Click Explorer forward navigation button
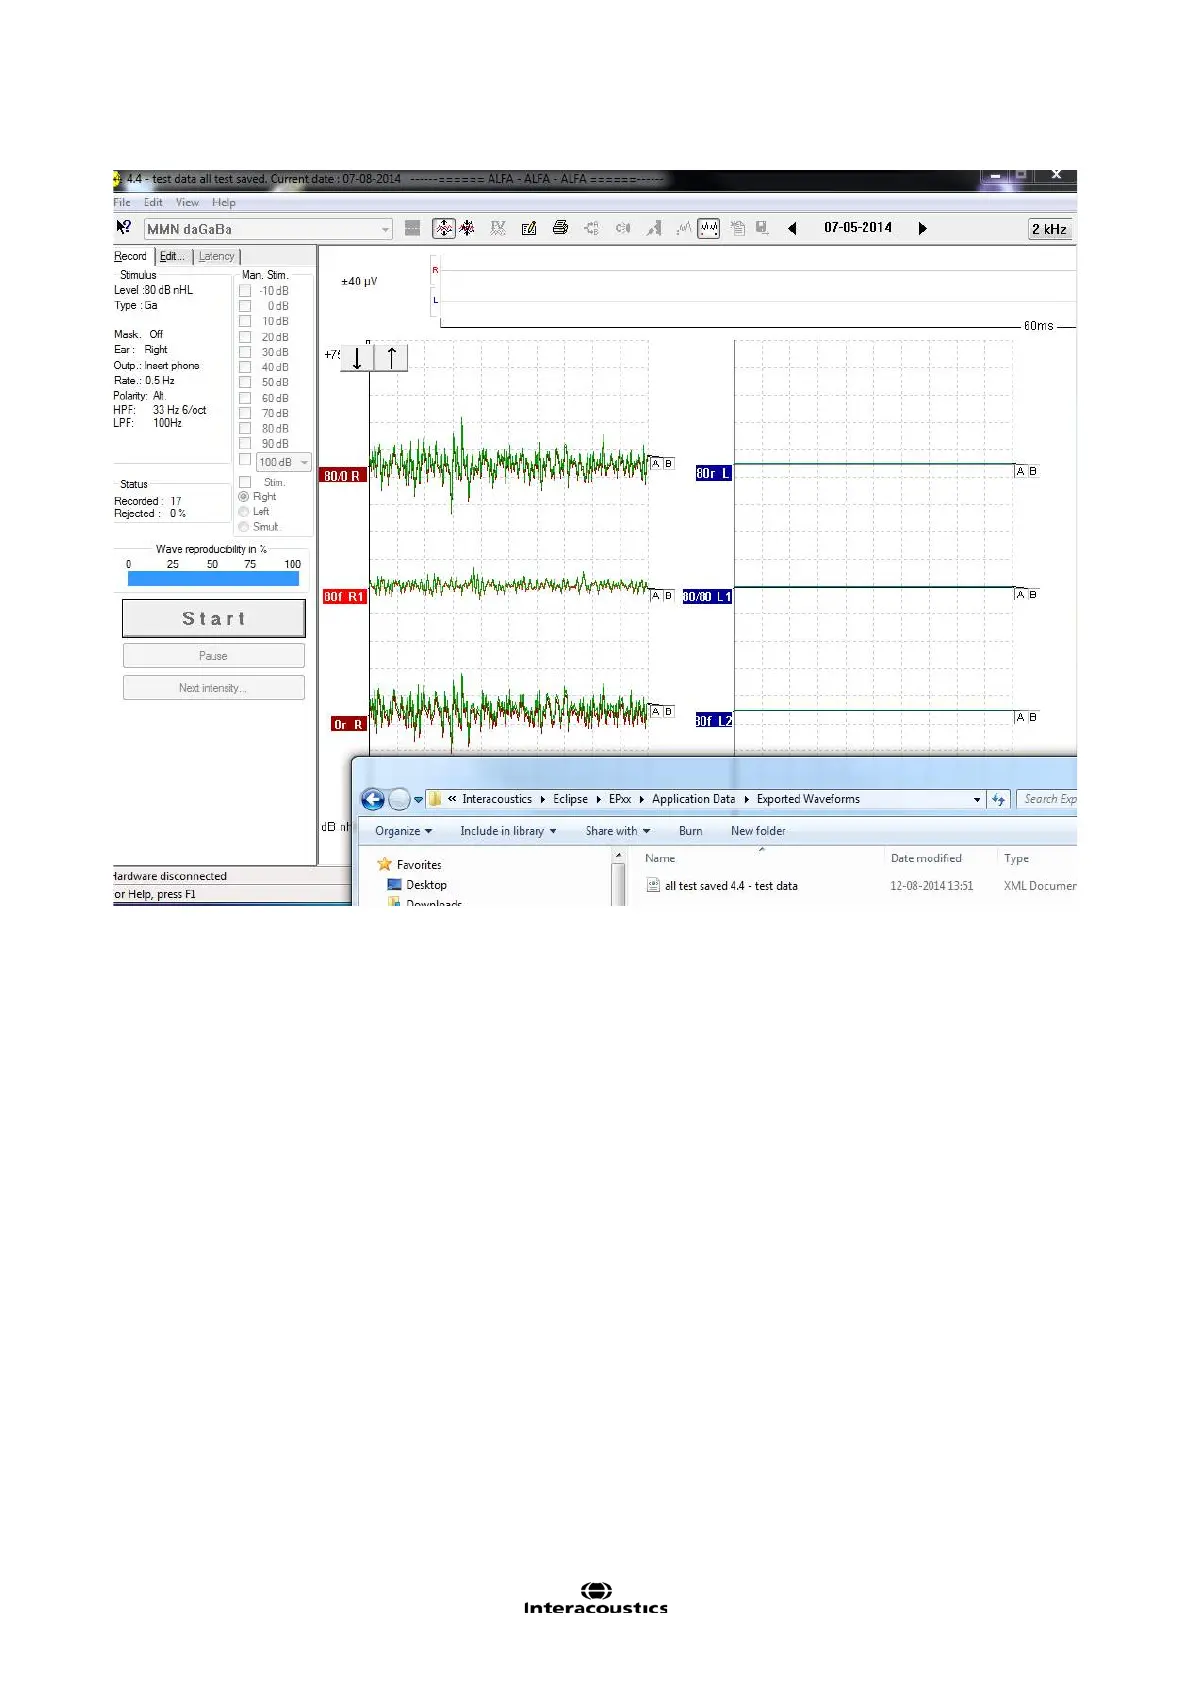The height and width of the screenshot is (1684, 1191). coord(398,799)
